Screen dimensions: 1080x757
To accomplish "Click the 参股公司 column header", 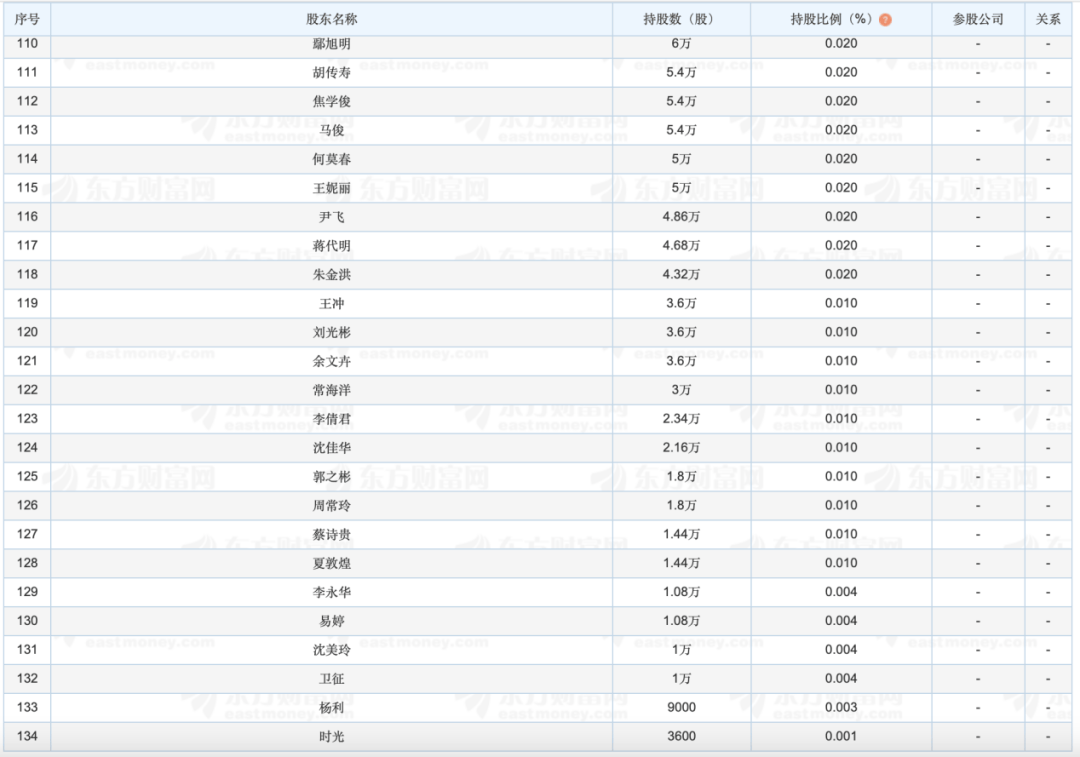I will (x=977, y=19).
